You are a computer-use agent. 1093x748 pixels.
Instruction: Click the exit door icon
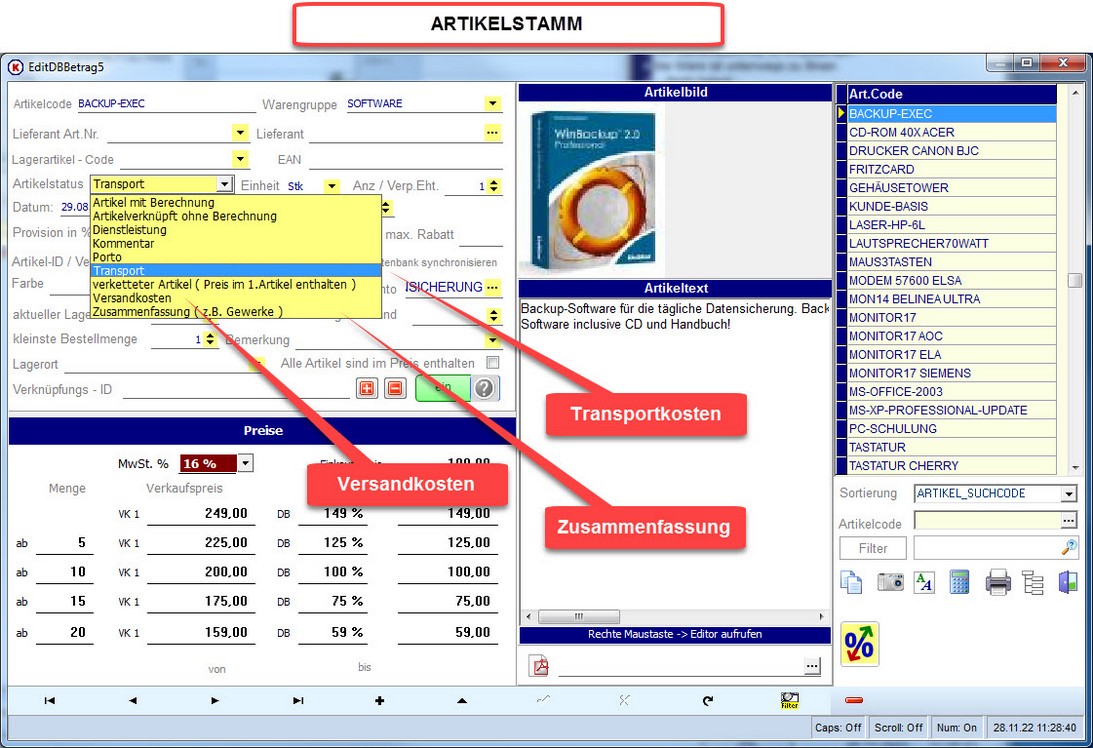[1067, 582]
